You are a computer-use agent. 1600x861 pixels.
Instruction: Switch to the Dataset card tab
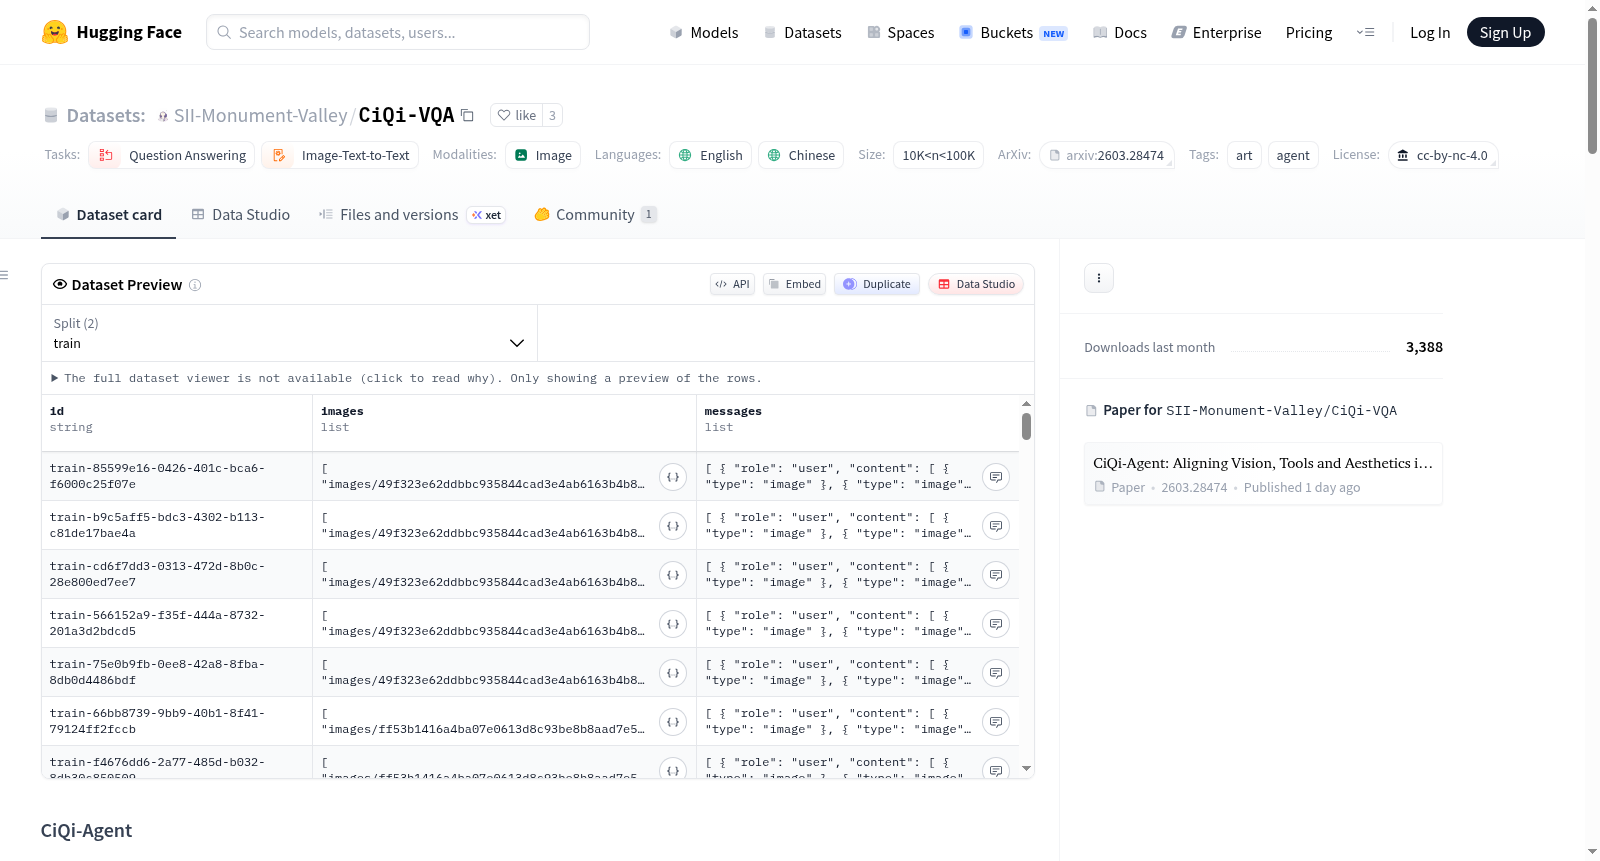coord(109,215)
